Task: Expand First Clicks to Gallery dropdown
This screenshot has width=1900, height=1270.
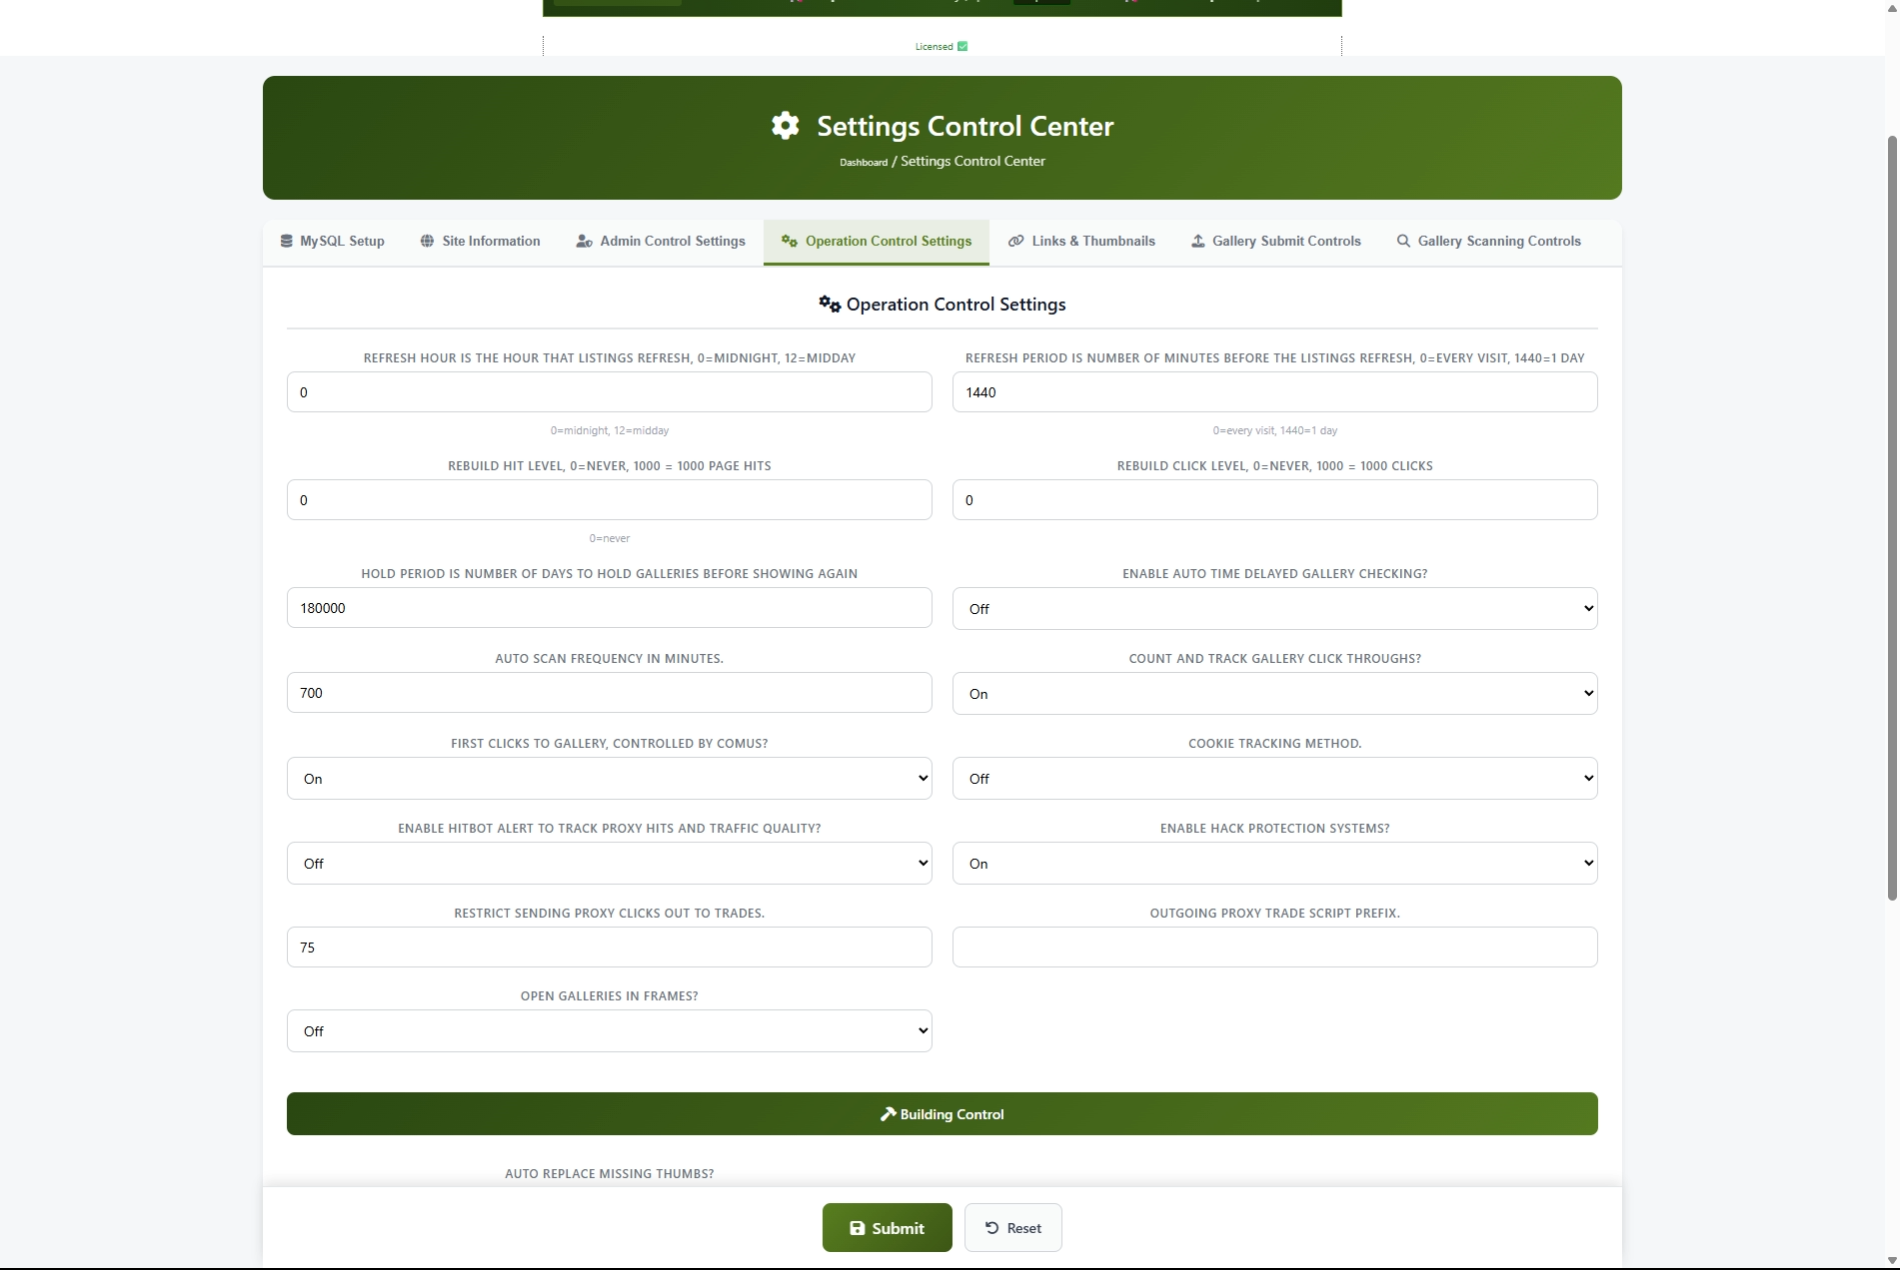Action: point(609,779)
